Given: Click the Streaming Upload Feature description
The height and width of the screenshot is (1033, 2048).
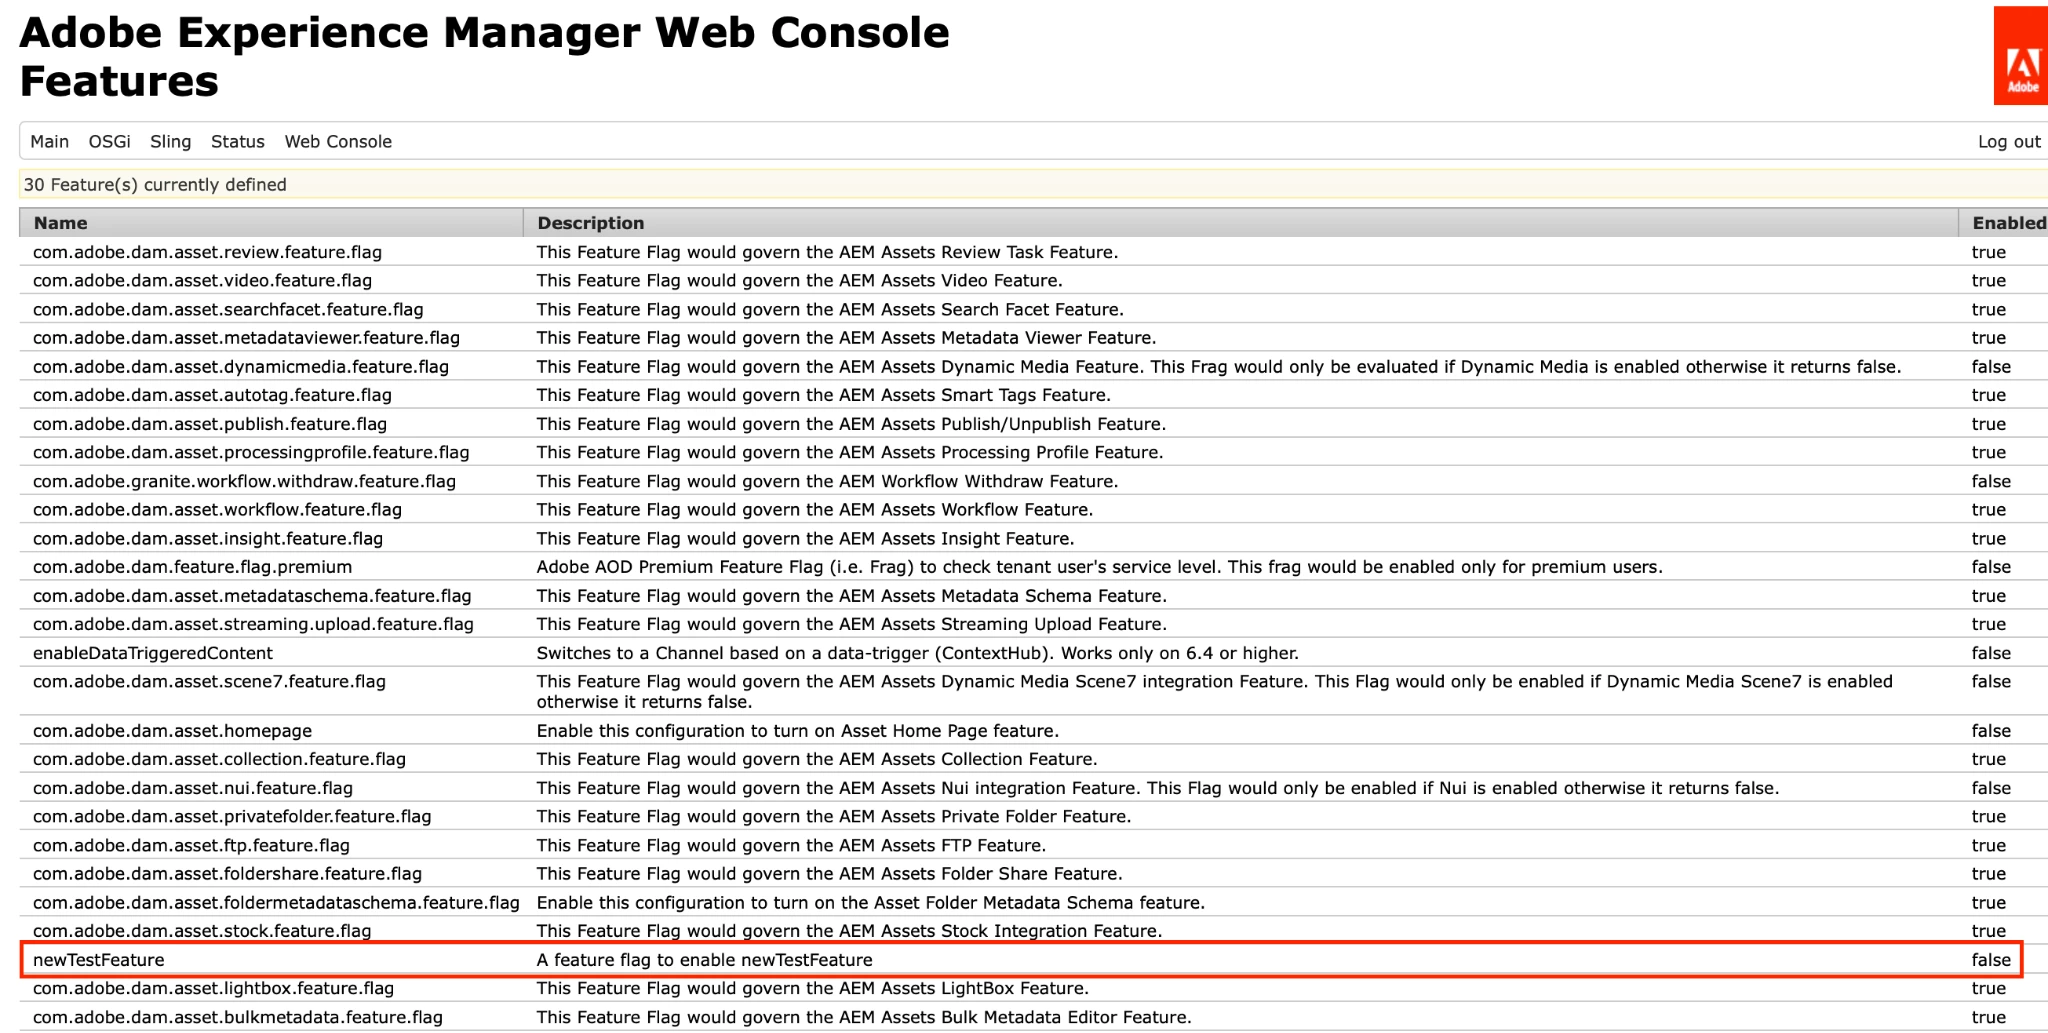Looking at the screenshot, I should [x=851, y=625].
